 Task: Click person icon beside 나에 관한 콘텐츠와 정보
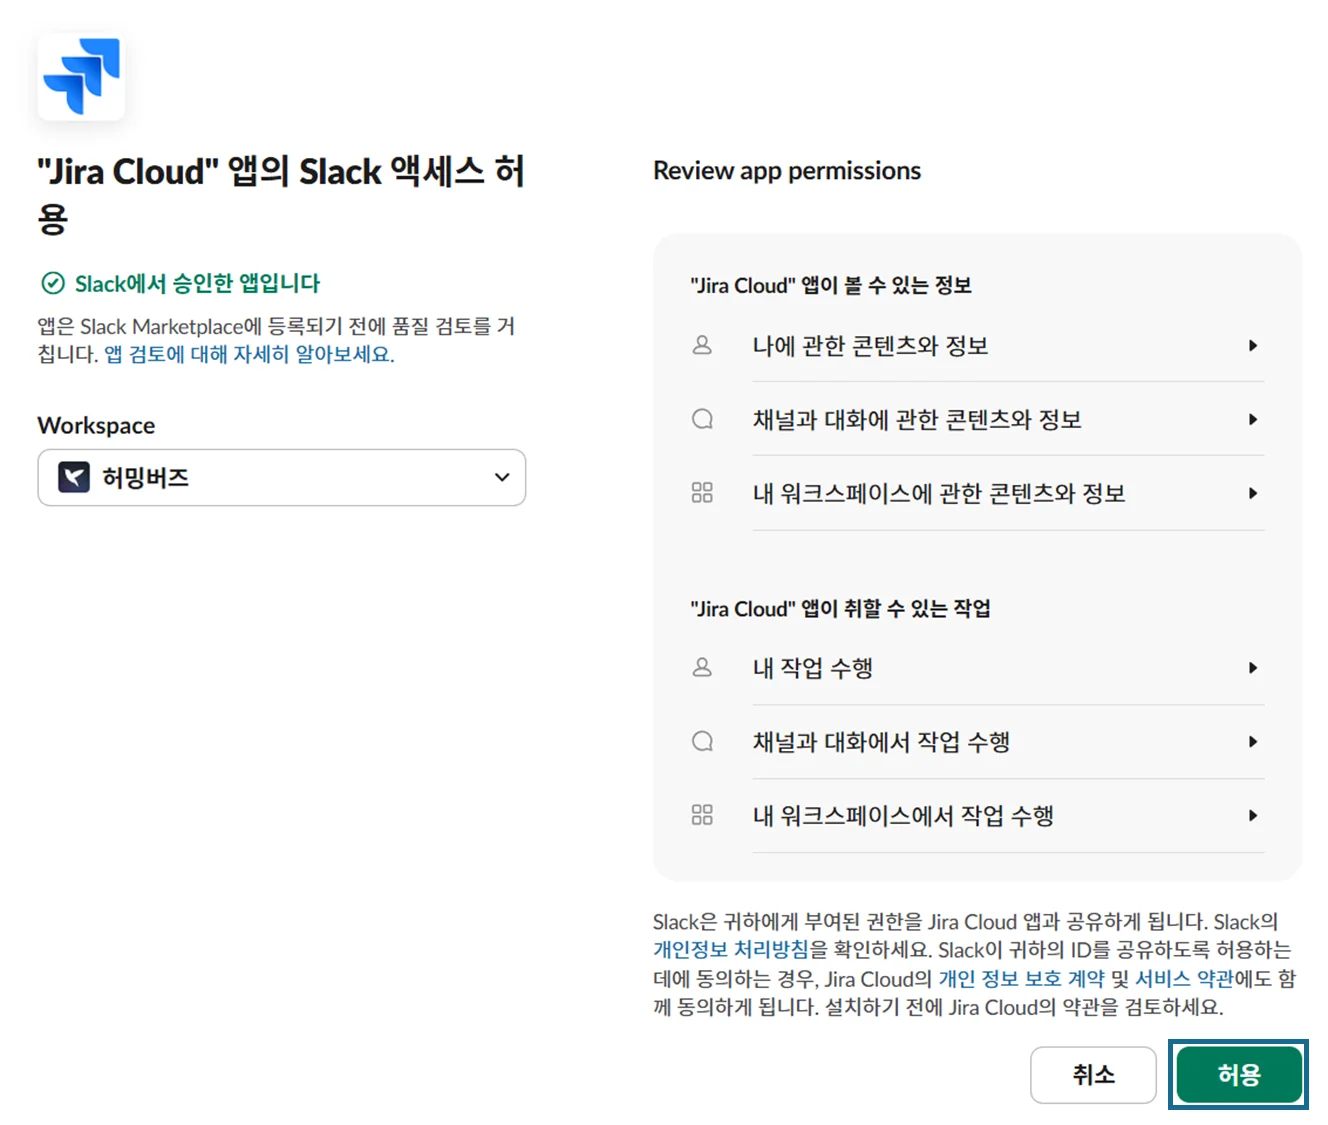(702, 346)
